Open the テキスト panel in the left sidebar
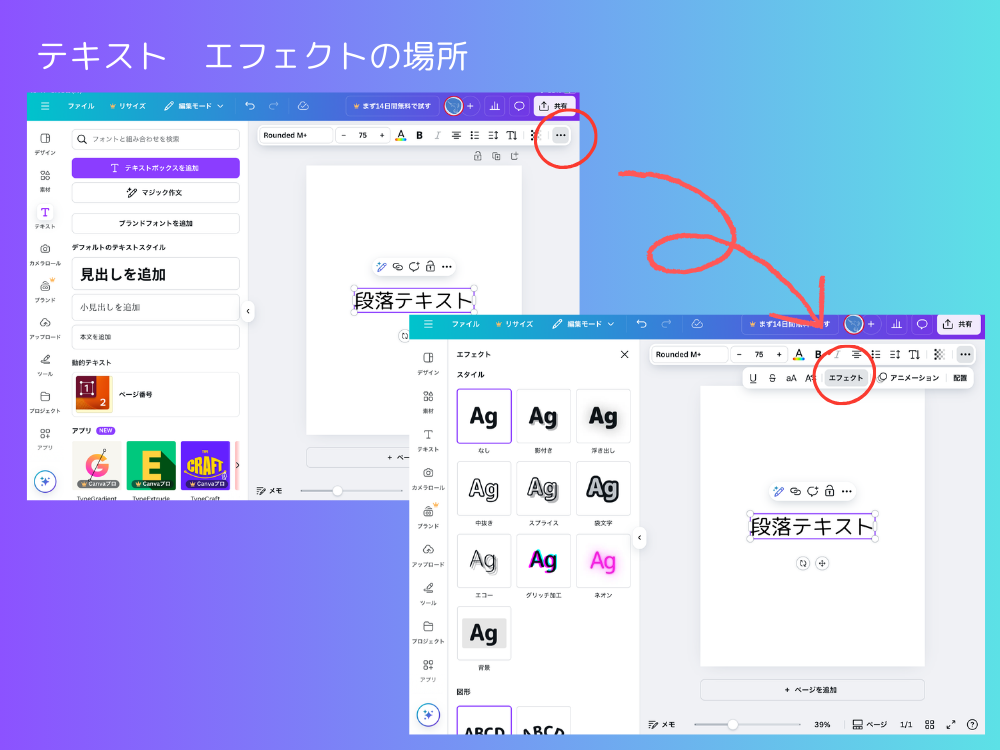The width and height of the screenshot is (1000, 750). [x=45, y=212]
